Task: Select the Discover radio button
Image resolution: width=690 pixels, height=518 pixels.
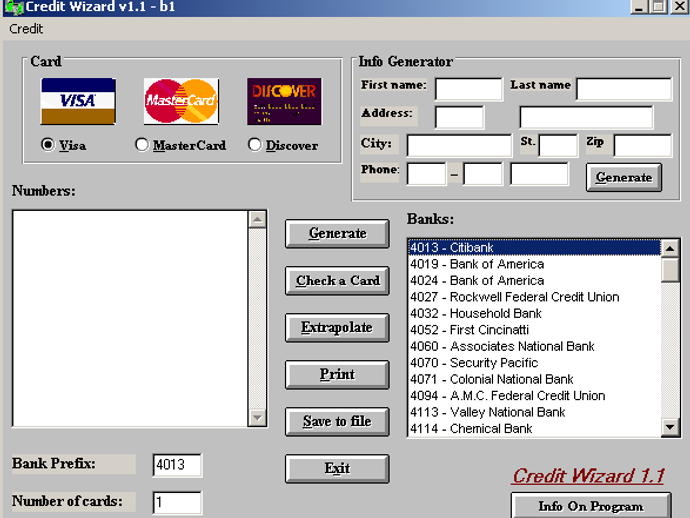Action: (x=254, y=144)
